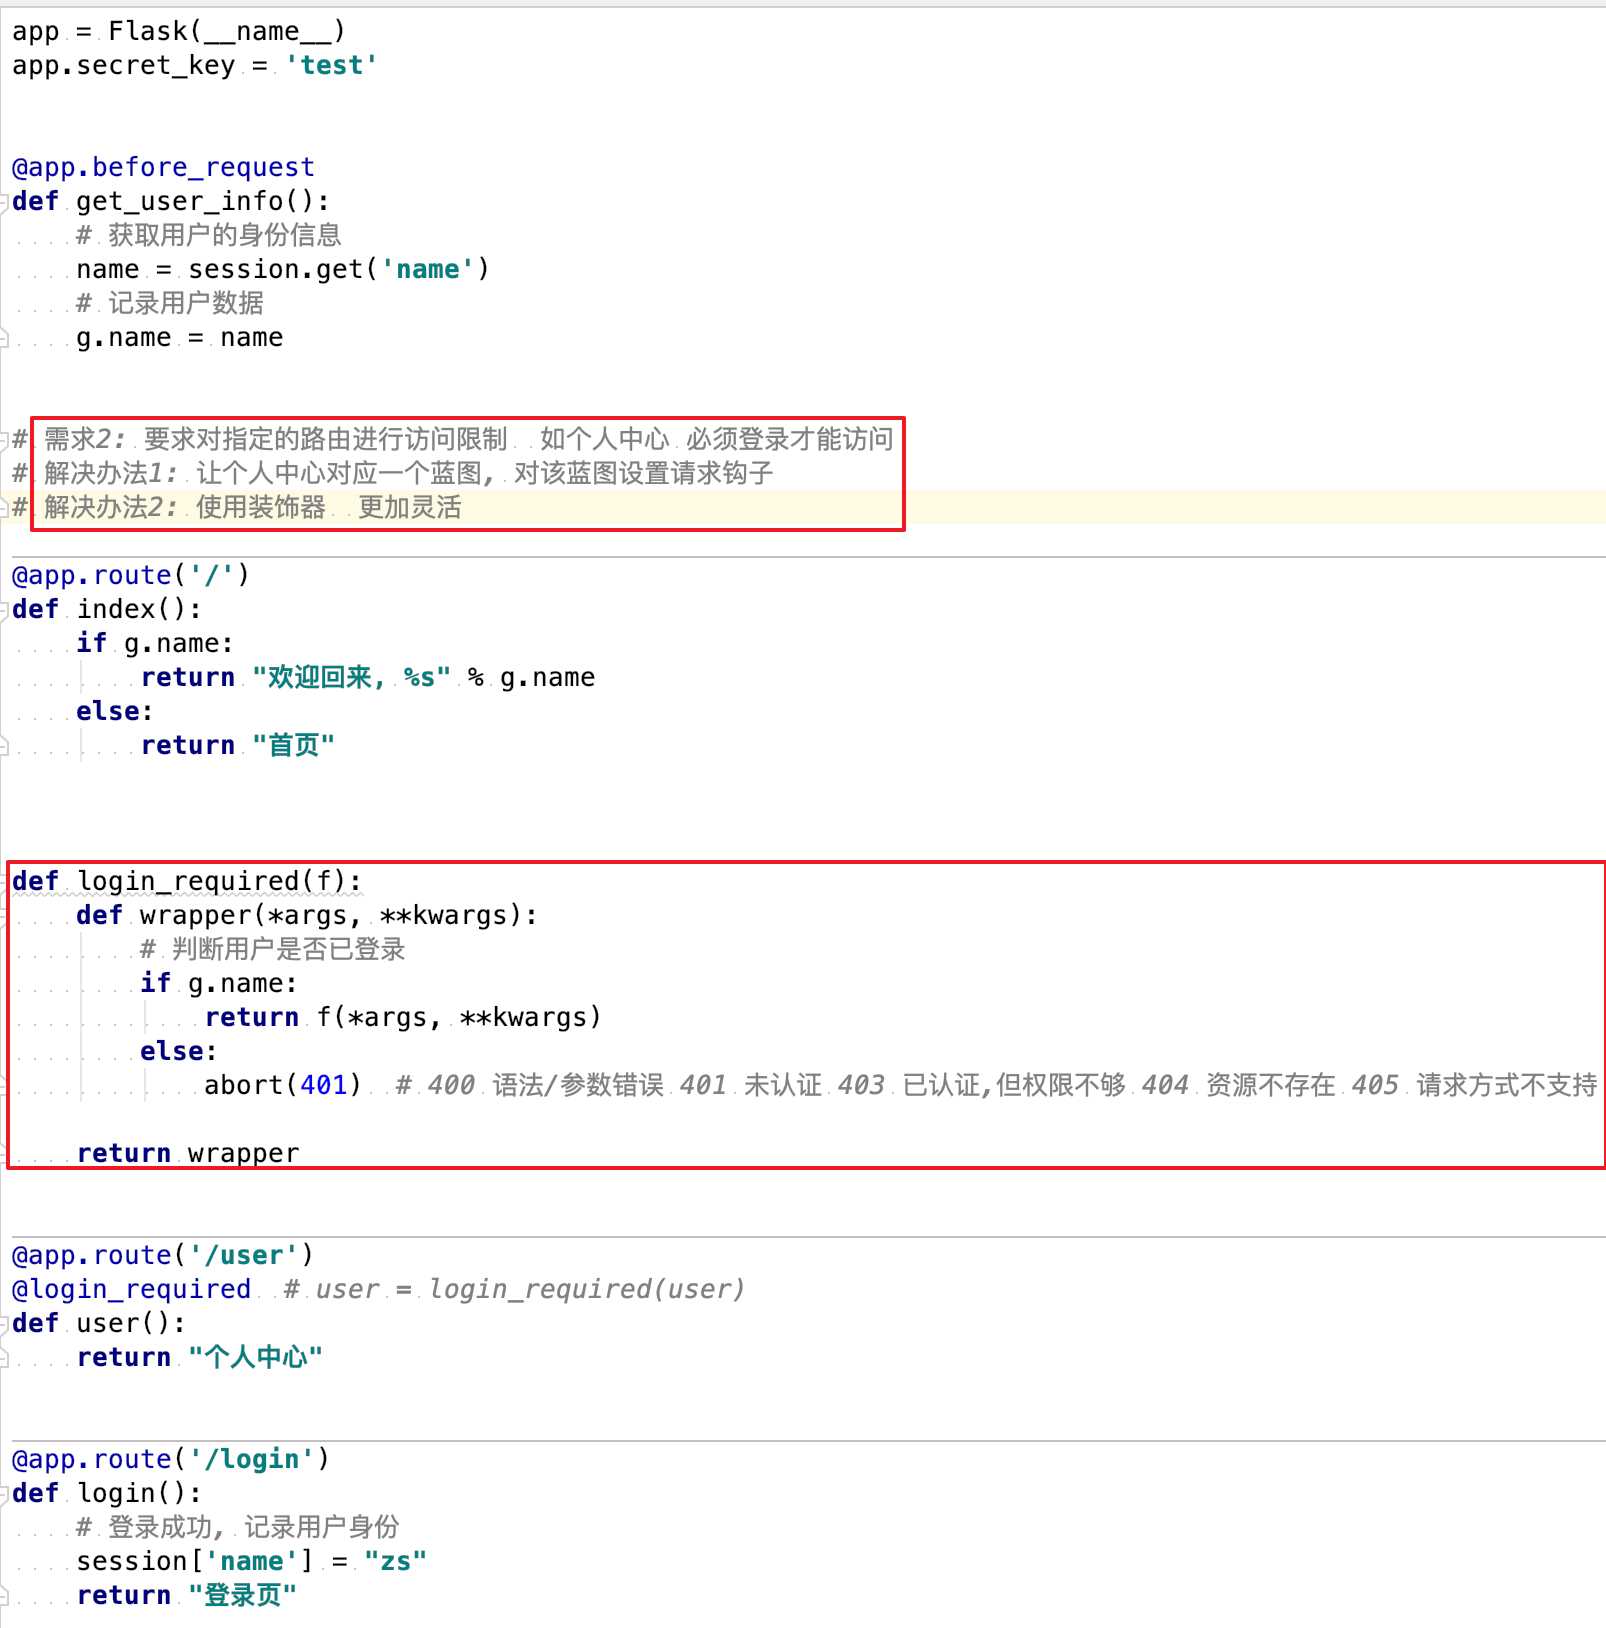Click the else: line inside wrapper

(x=179, y=1051)
